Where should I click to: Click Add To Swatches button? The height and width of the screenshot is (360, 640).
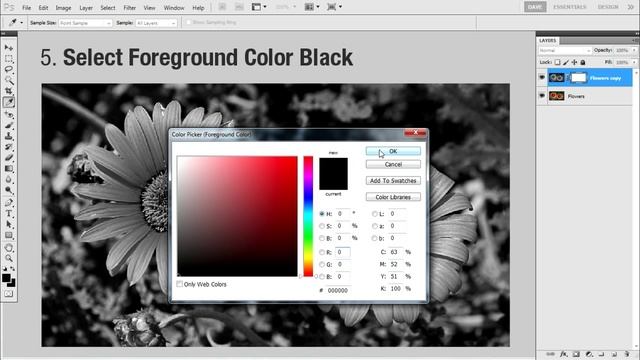coord(393,180)
